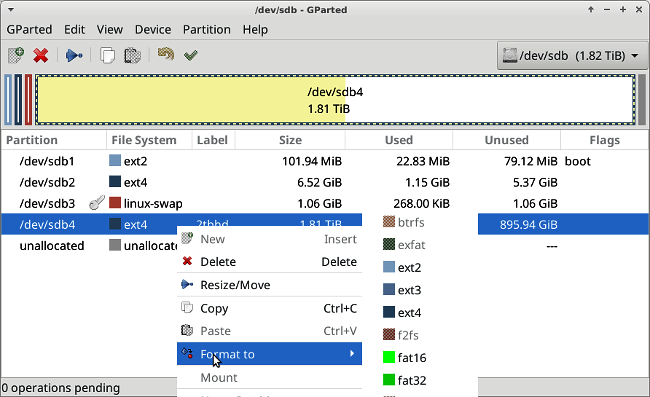Click the gray unallocated strip in the disk map
This screenshot has width=650, height=397.
pos(642,99)
